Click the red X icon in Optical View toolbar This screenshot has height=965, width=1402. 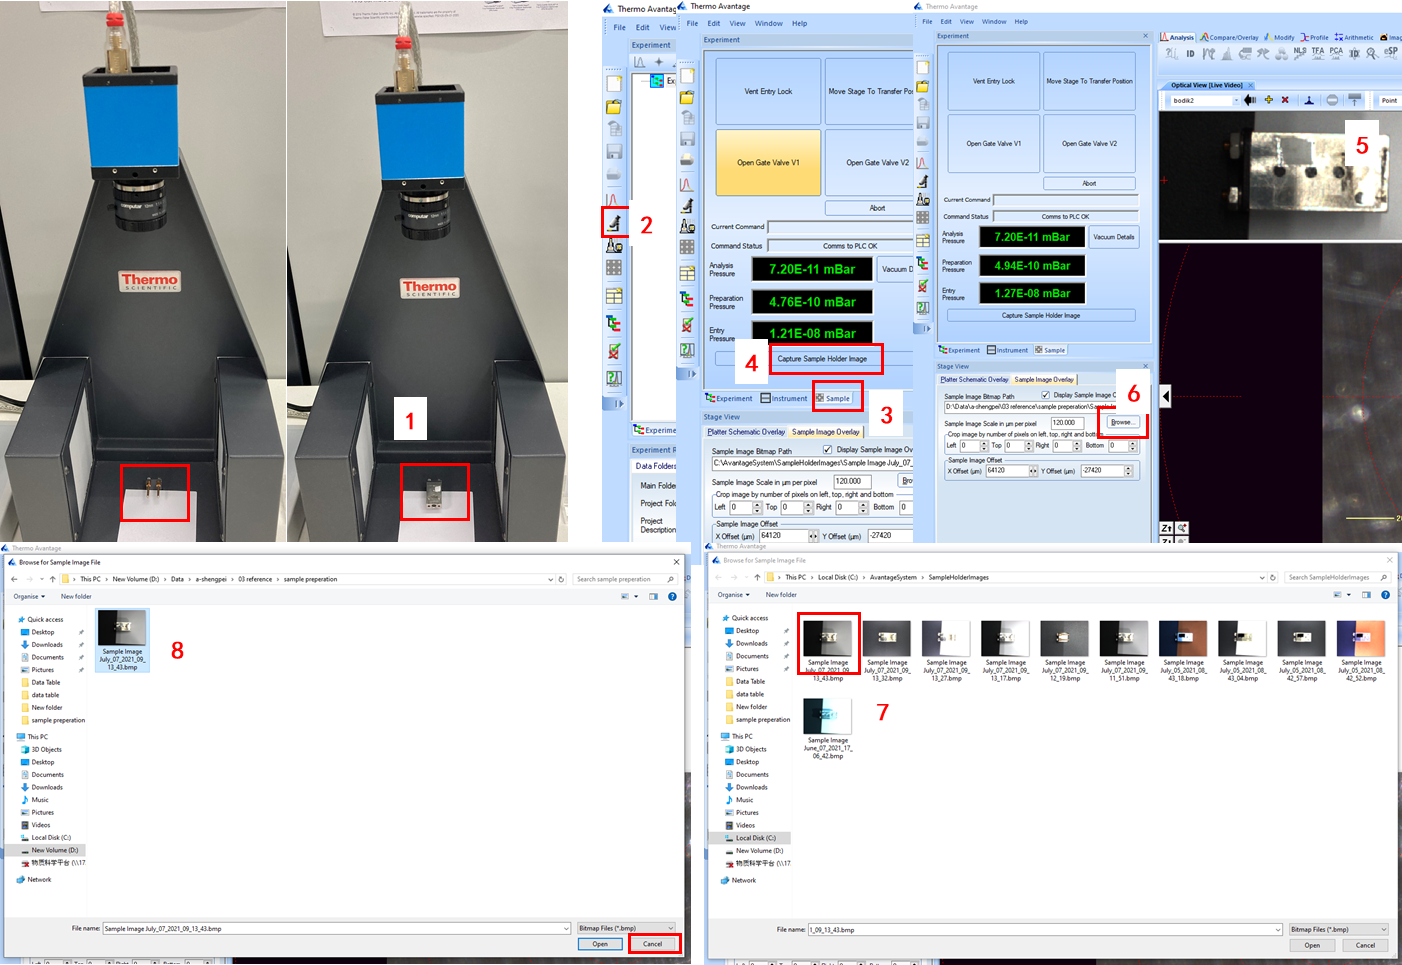click(x=1285, y=100)
